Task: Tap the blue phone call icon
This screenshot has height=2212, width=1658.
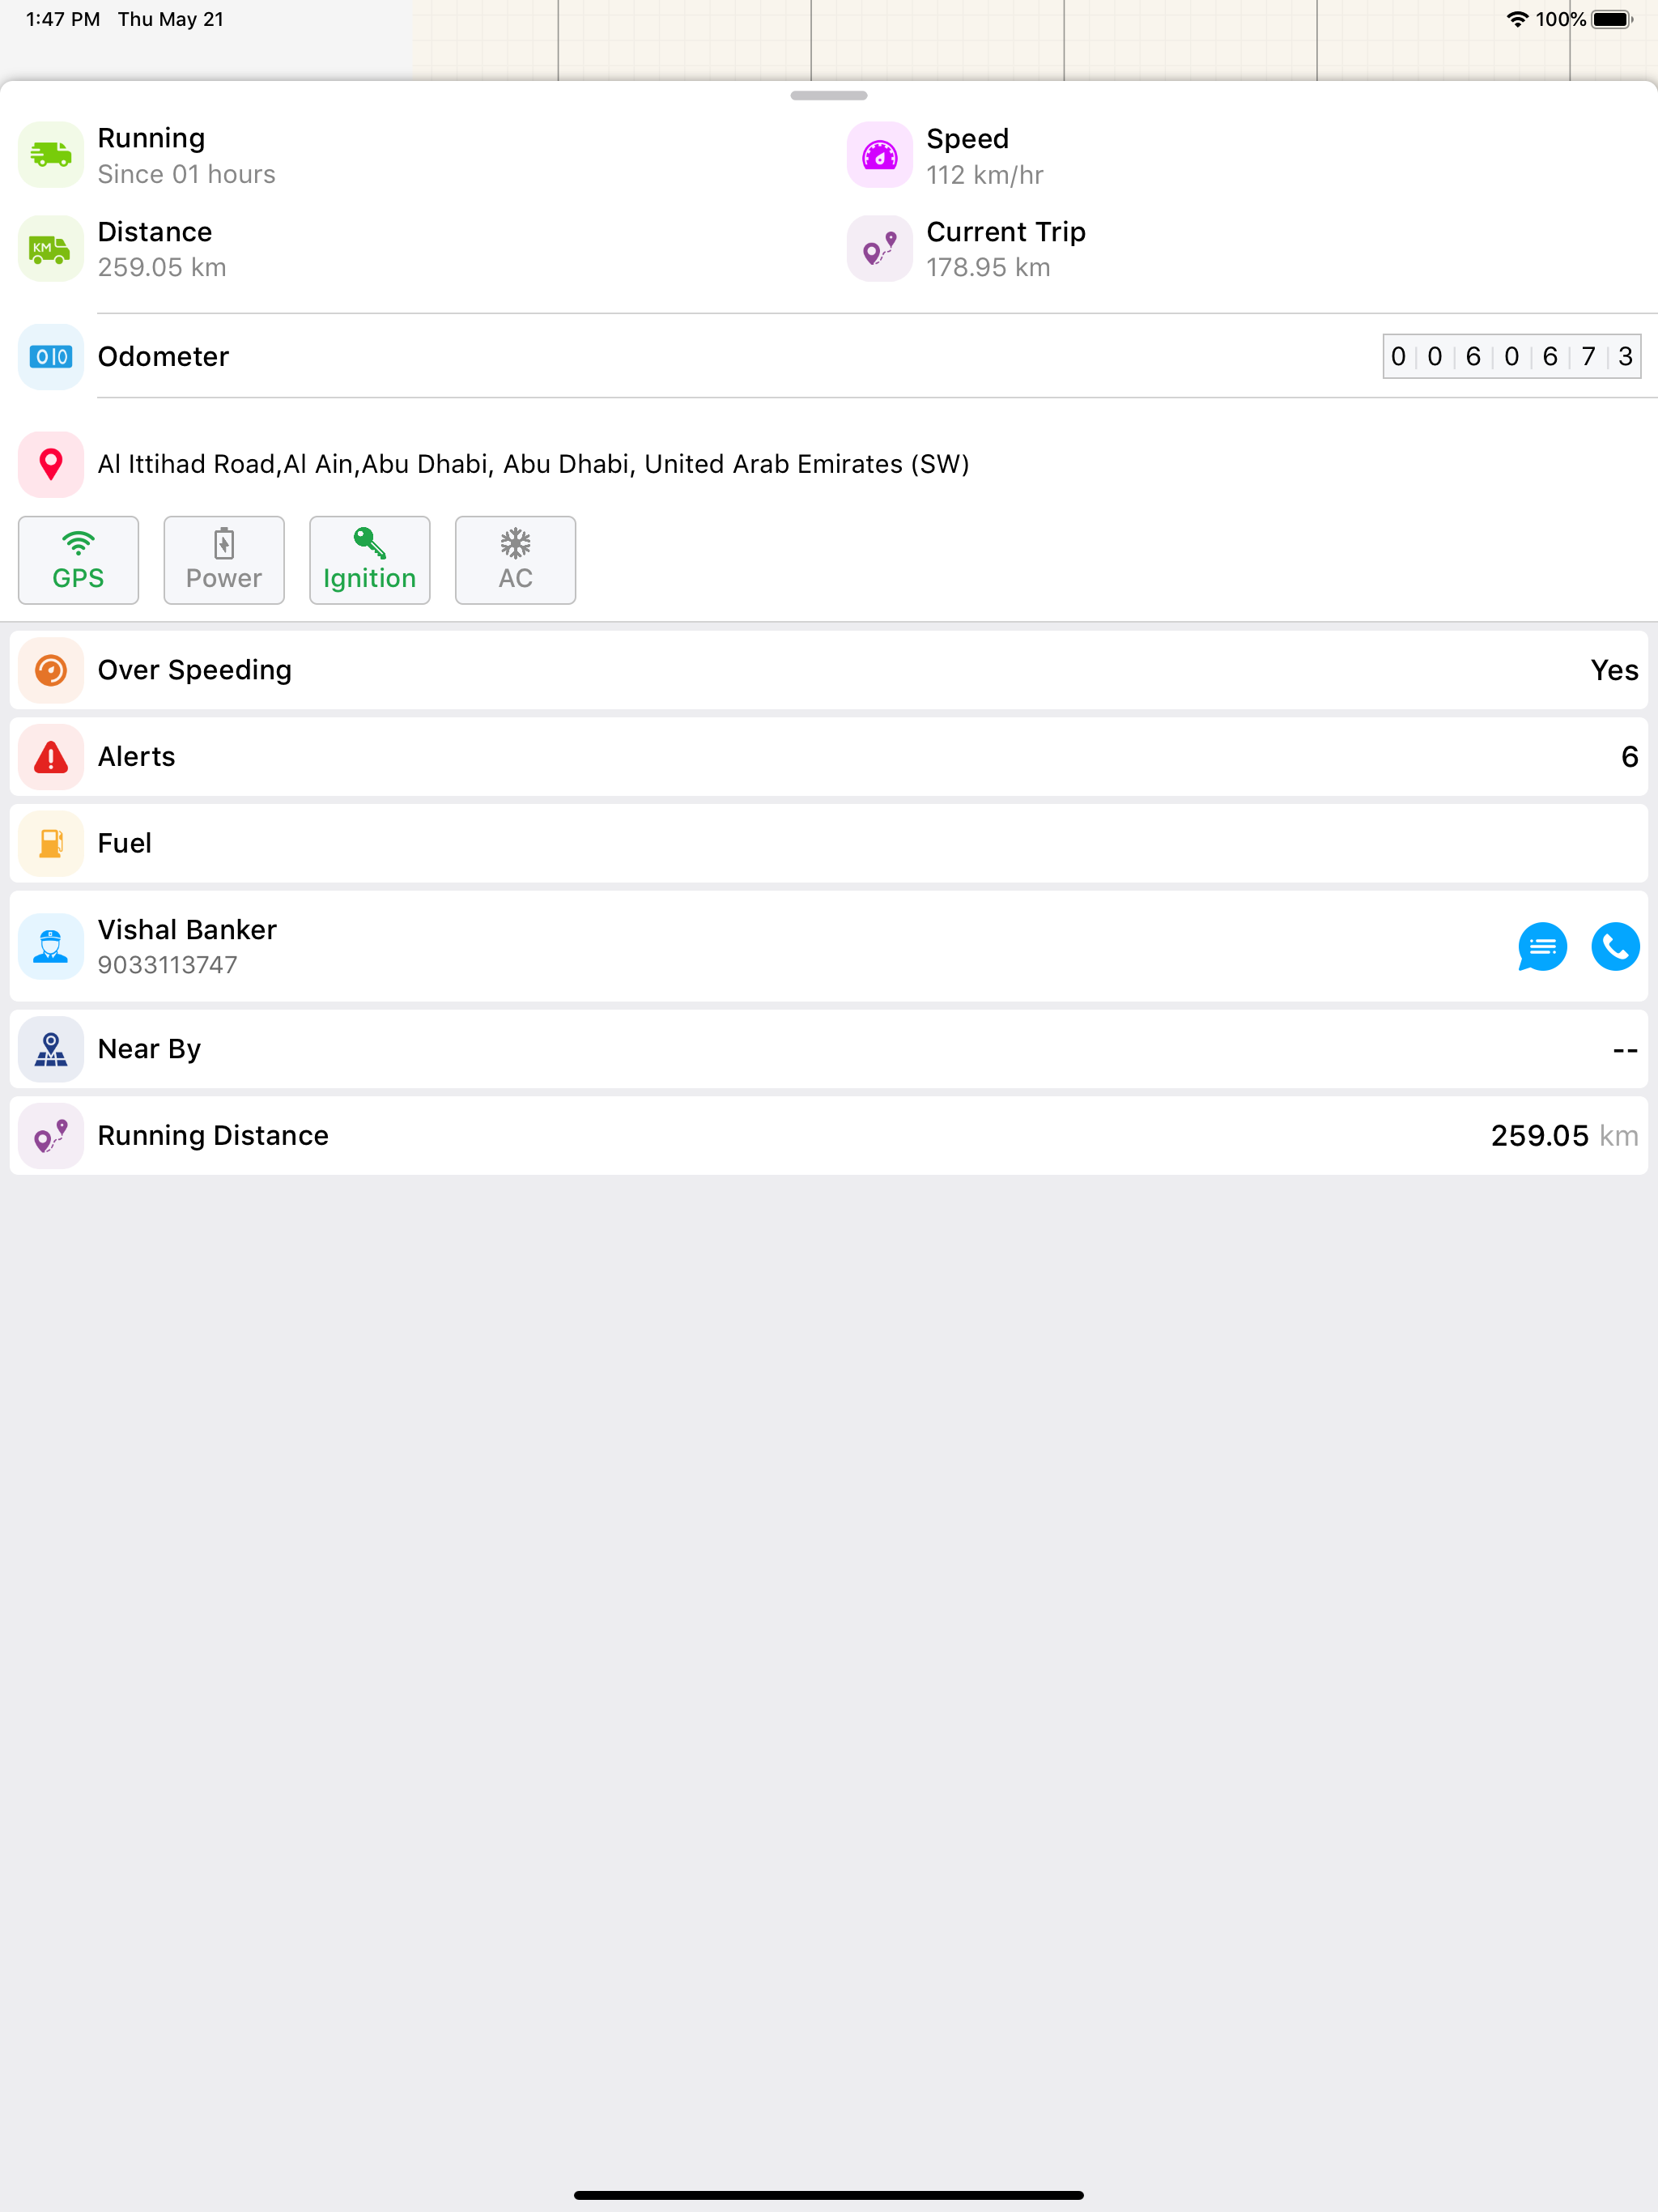Action: coord(1614,946)
